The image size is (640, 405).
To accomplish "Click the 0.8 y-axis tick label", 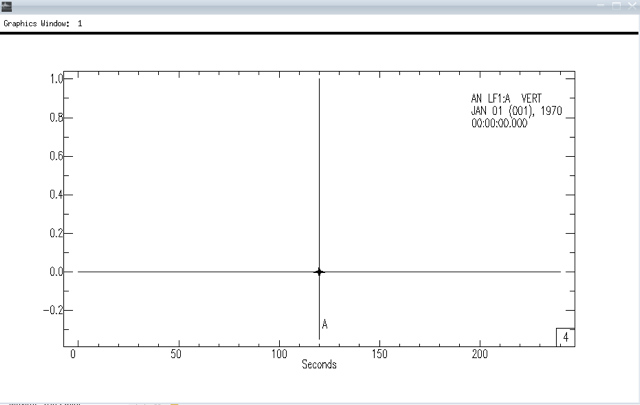I will (56, 118).
